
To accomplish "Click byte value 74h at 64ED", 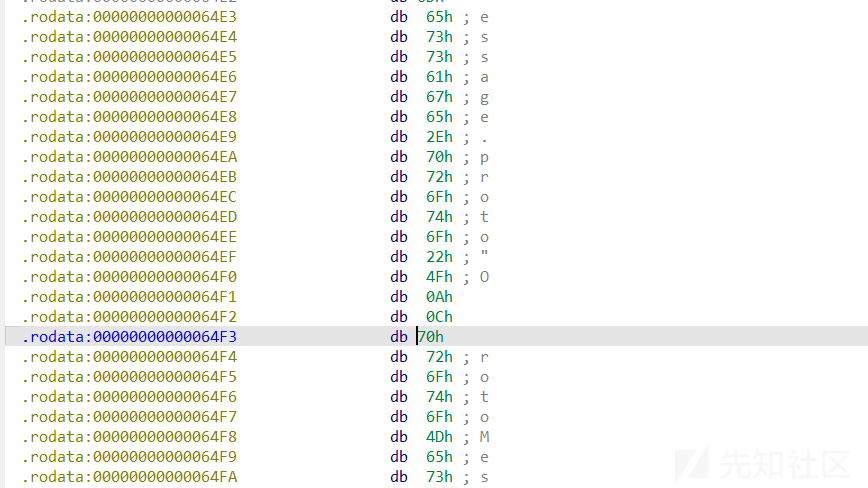I will [439, 217].
